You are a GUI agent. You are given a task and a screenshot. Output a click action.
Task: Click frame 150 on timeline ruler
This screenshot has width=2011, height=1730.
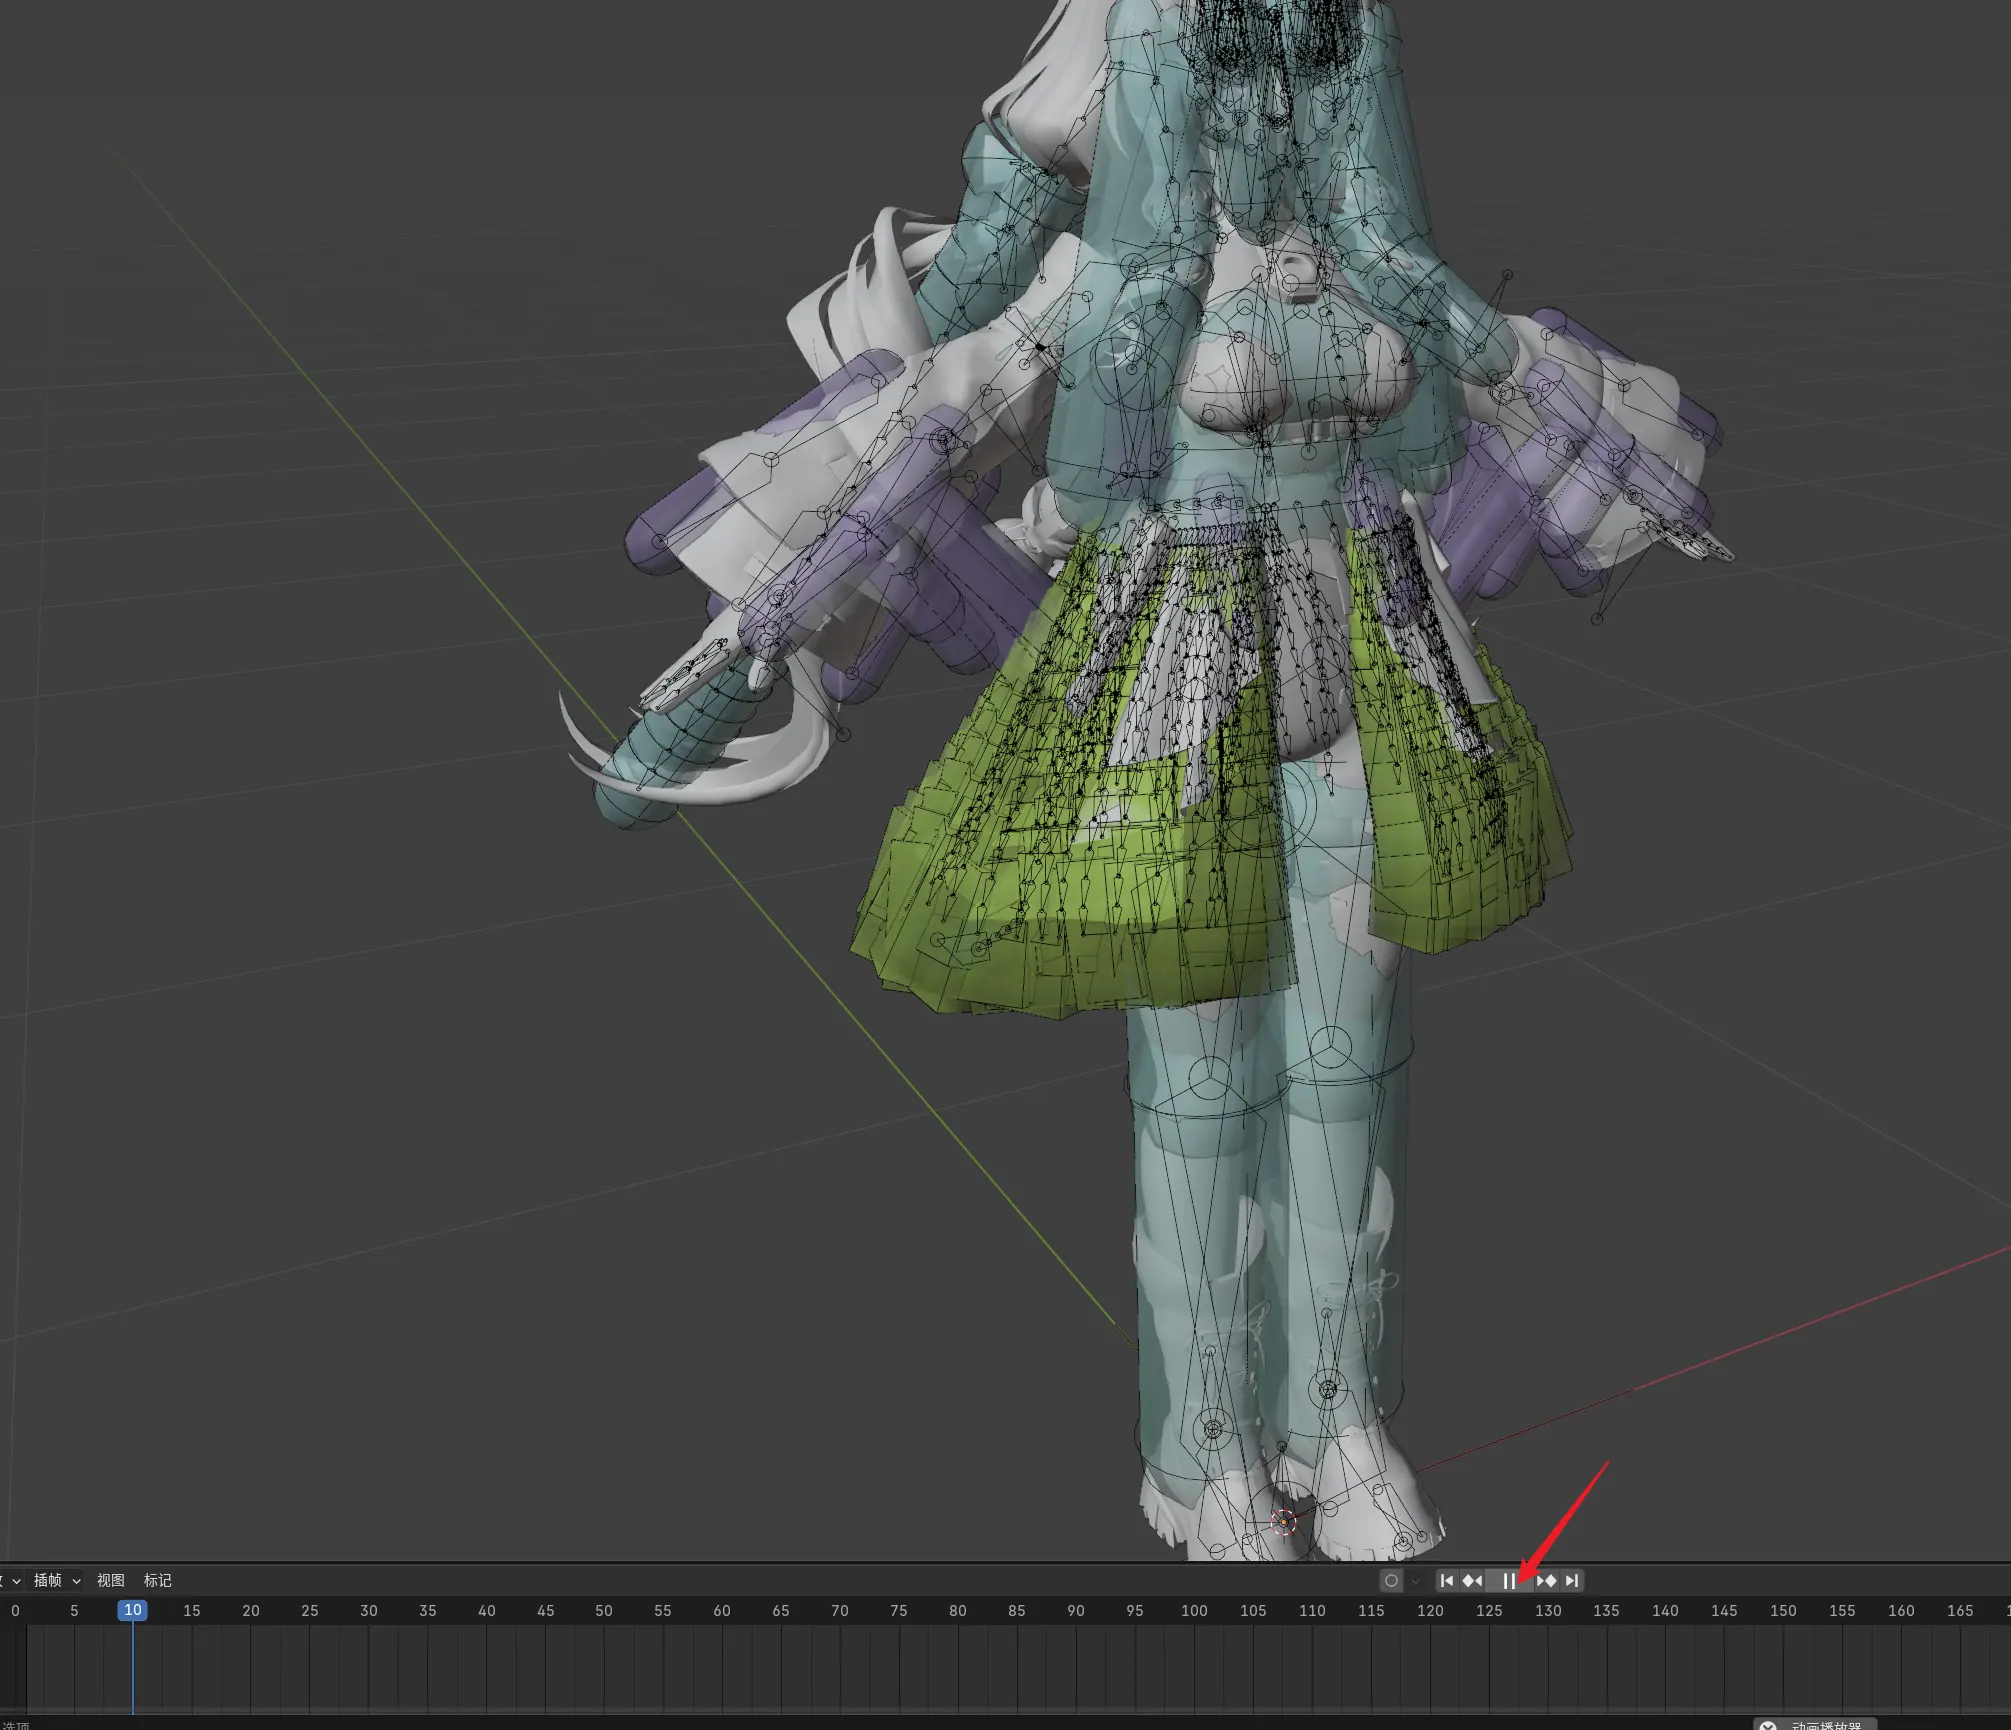1783,1611
